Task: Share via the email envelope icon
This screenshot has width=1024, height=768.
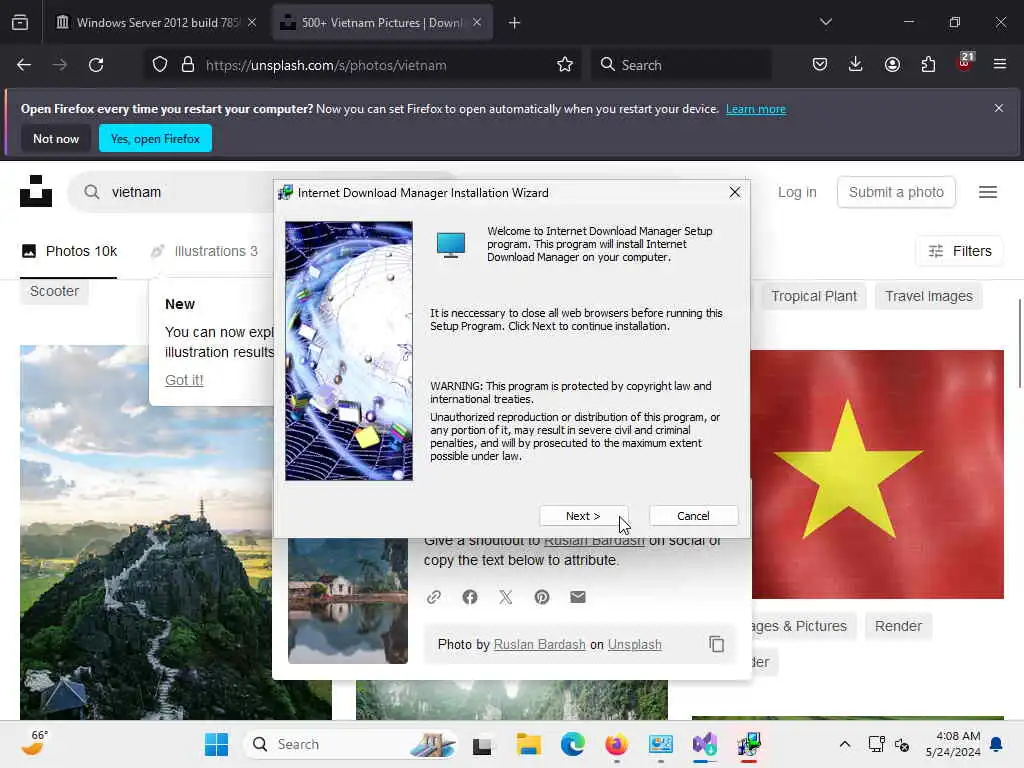Action: click(x=578, y=597)
